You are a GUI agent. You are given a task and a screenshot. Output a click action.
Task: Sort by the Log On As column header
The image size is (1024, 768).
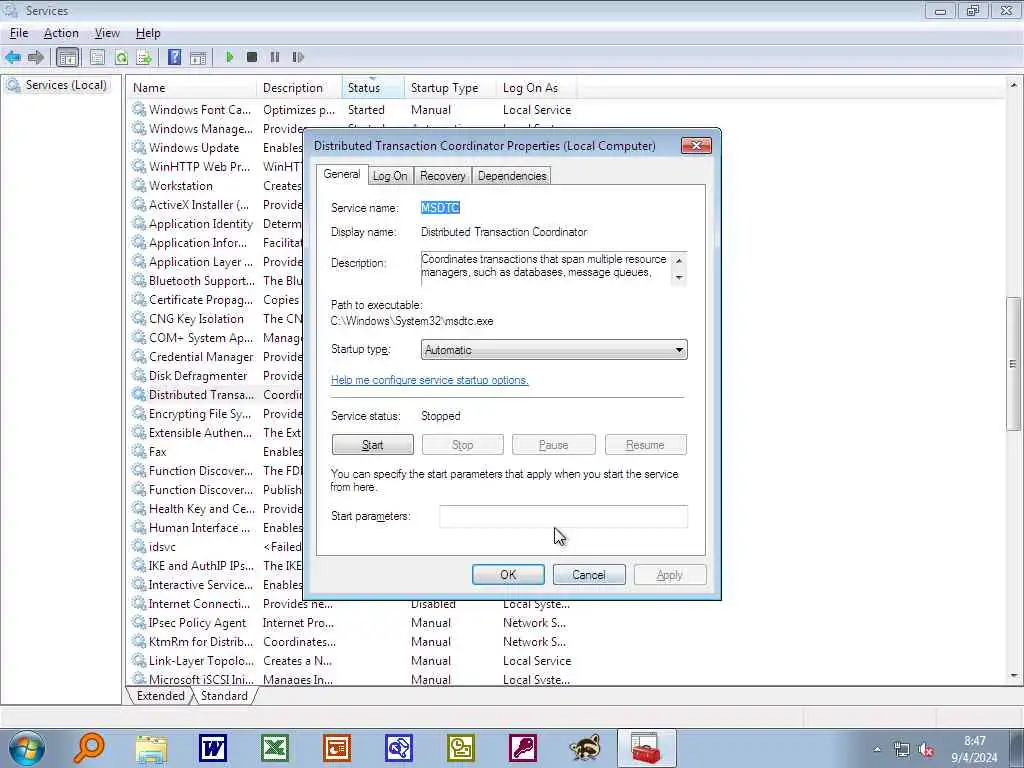[x=537, y=88]
